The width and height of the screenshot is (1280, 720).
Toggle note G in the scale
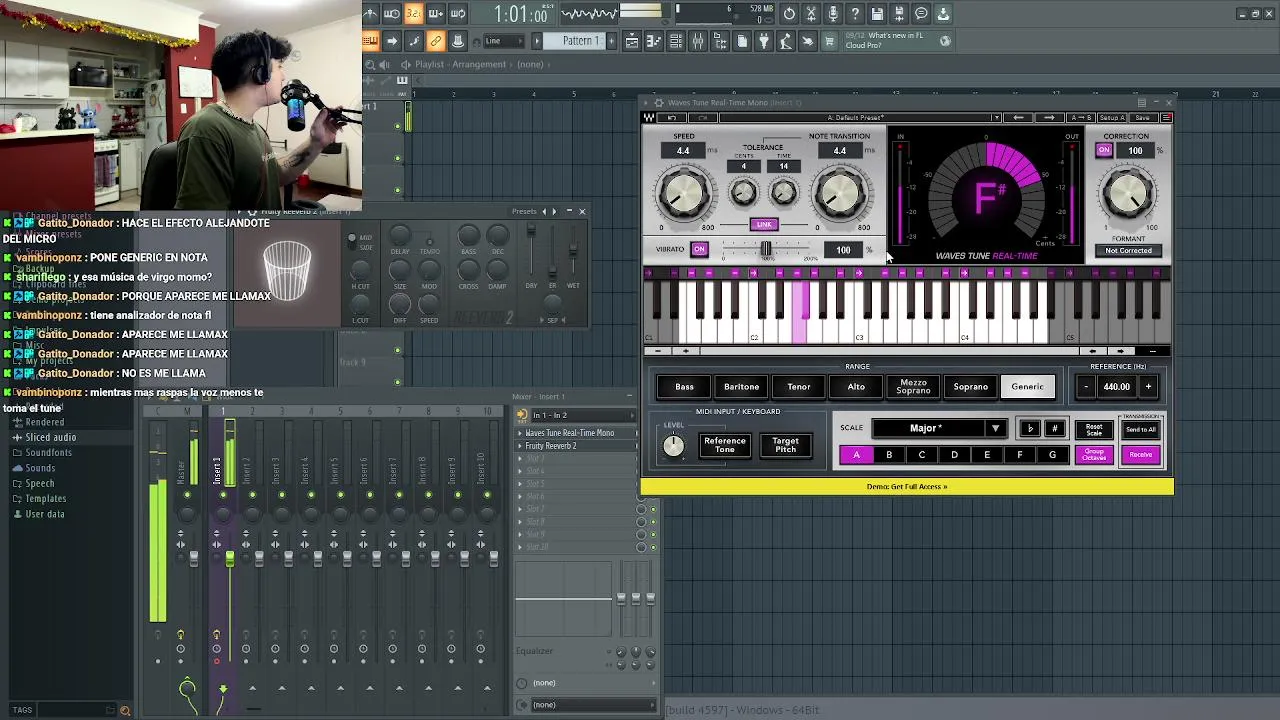click(x=1052, y=455)
